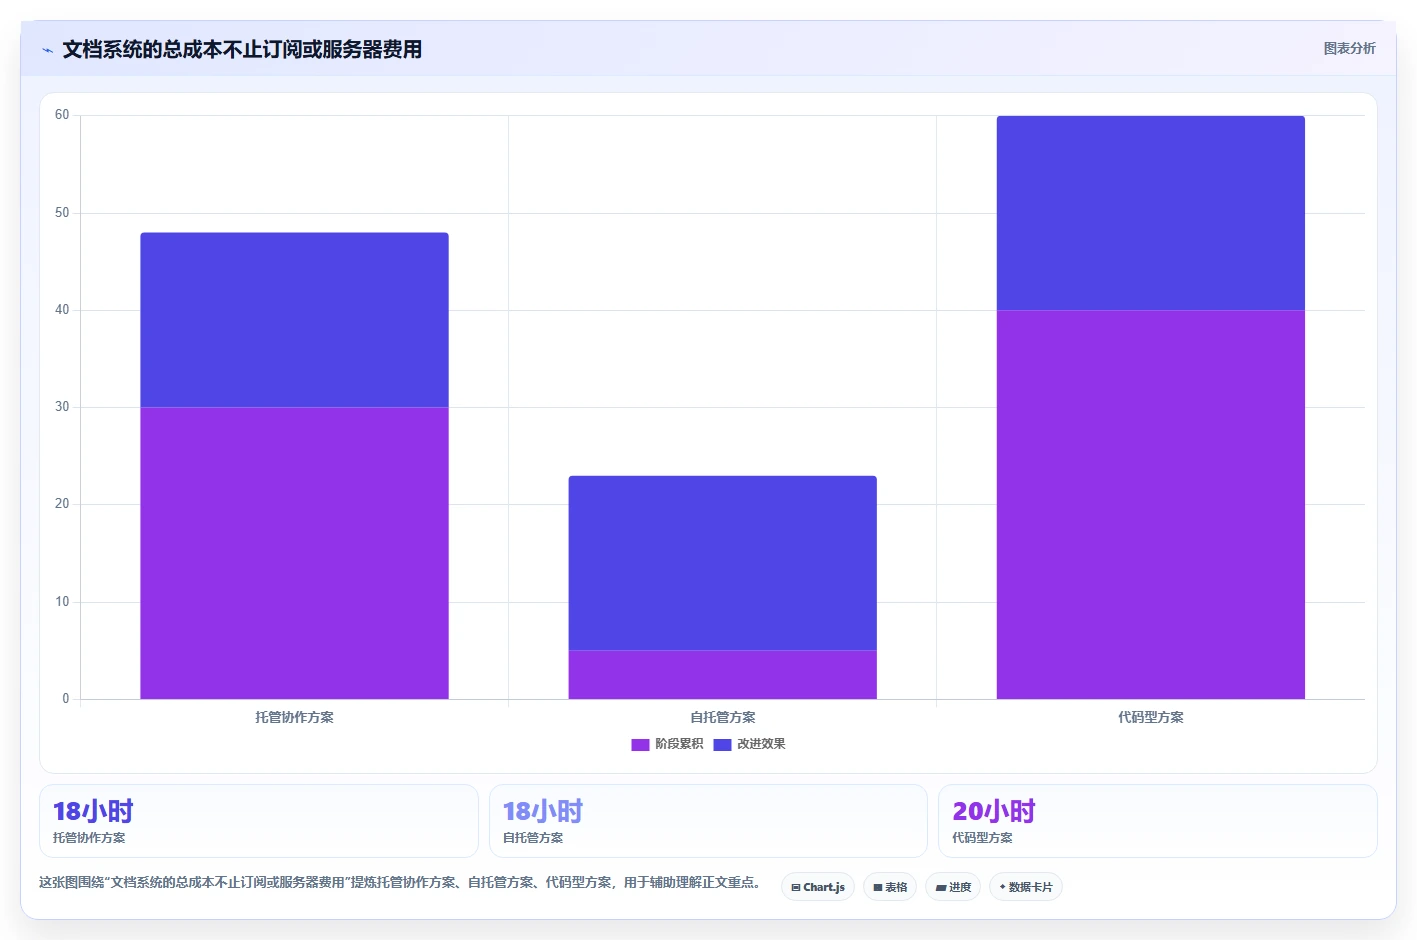Click the 代码型方案 purple bar segment
This screenshot has width=1417, height=940.
1150,505
